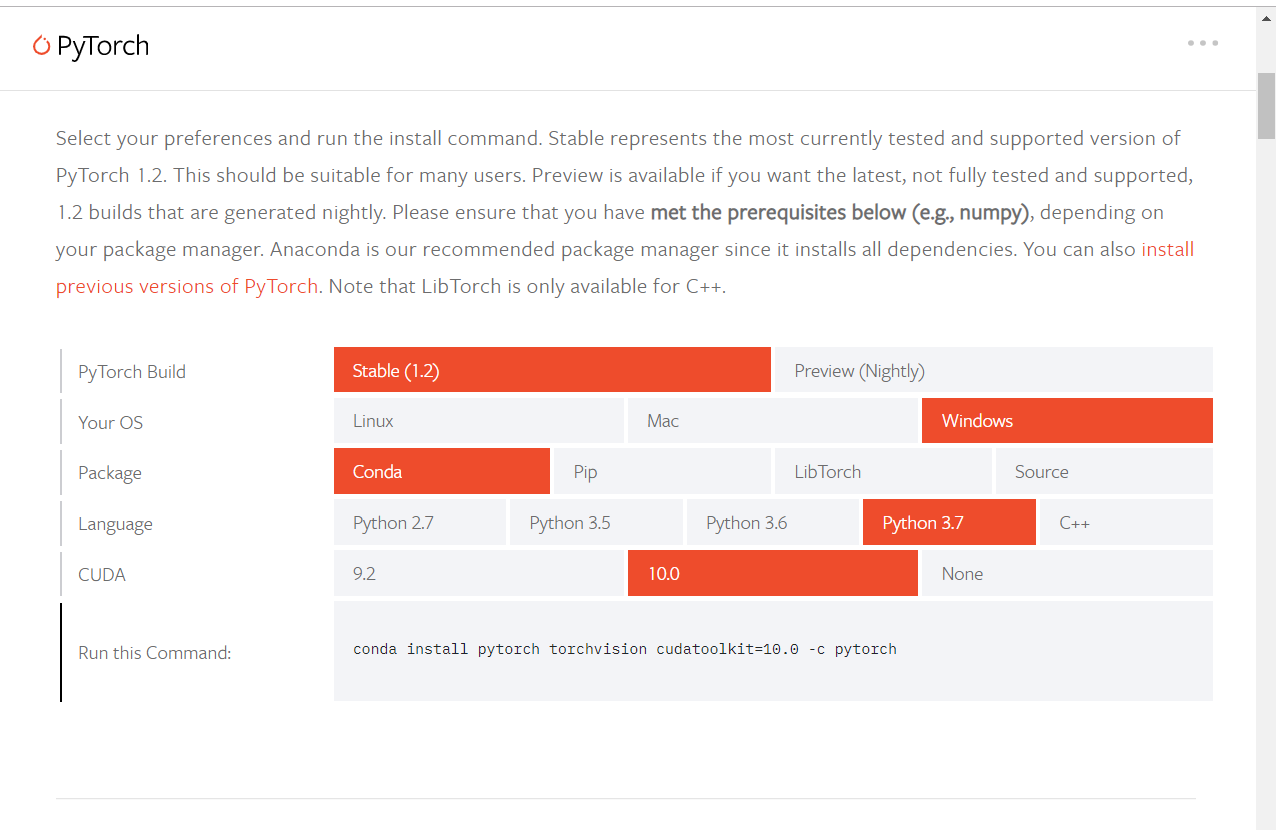Select the LibTorch package option
1276x830 pixels.
click(883, 472)
